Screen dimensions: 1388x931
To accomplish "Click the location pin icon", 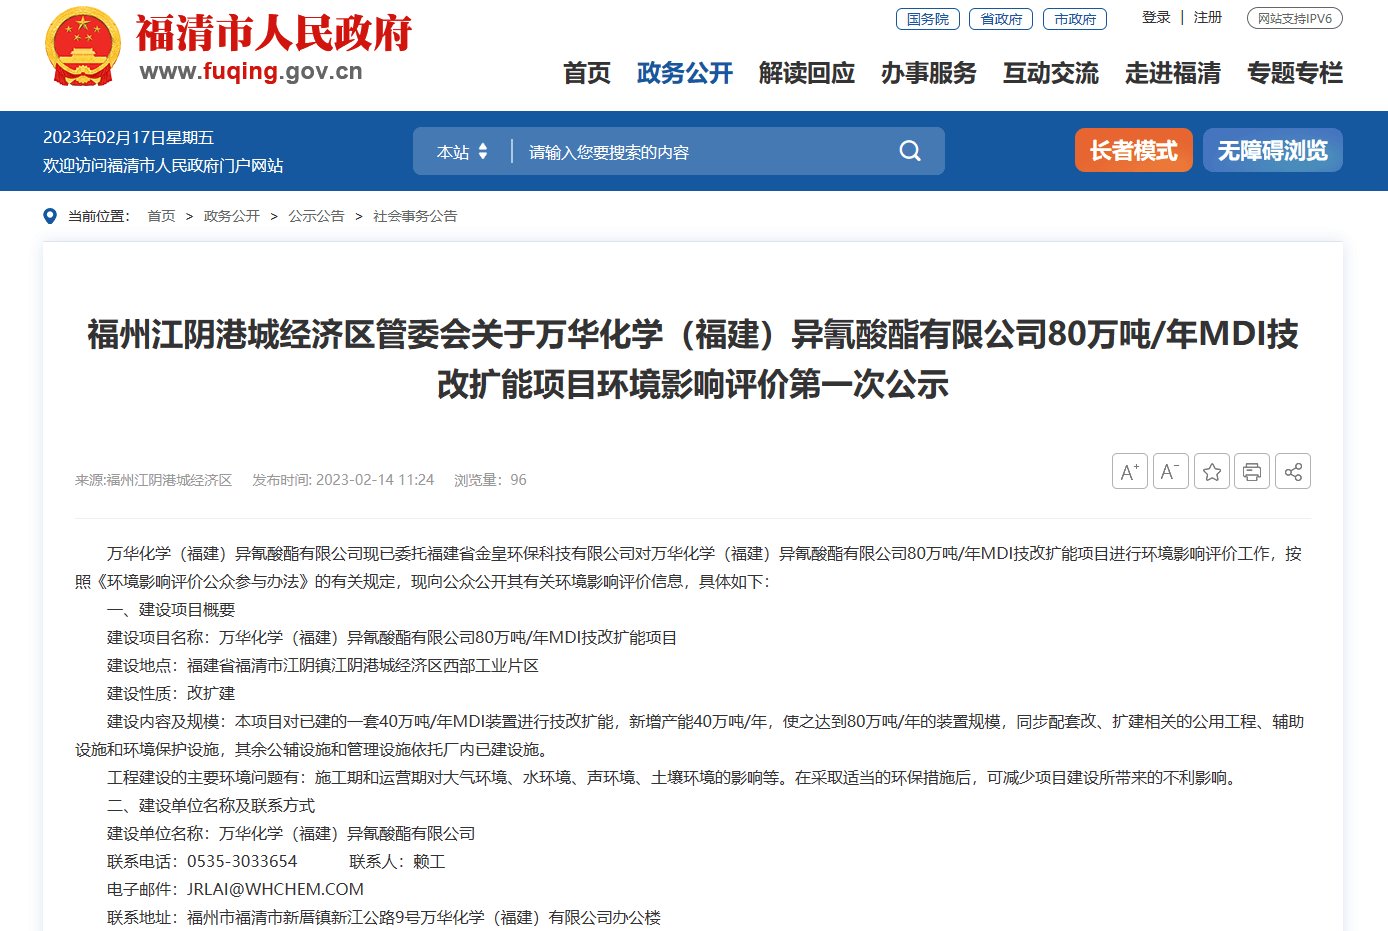I will [x=50, y=216].
